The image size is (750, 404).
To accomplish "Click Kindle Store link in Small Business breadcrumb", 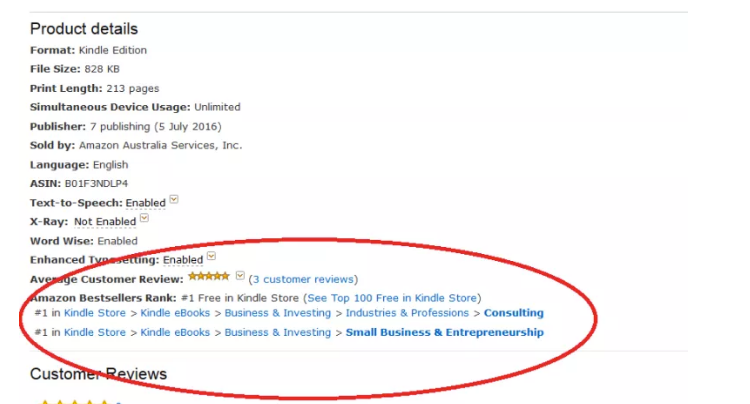I will (95, 332).
